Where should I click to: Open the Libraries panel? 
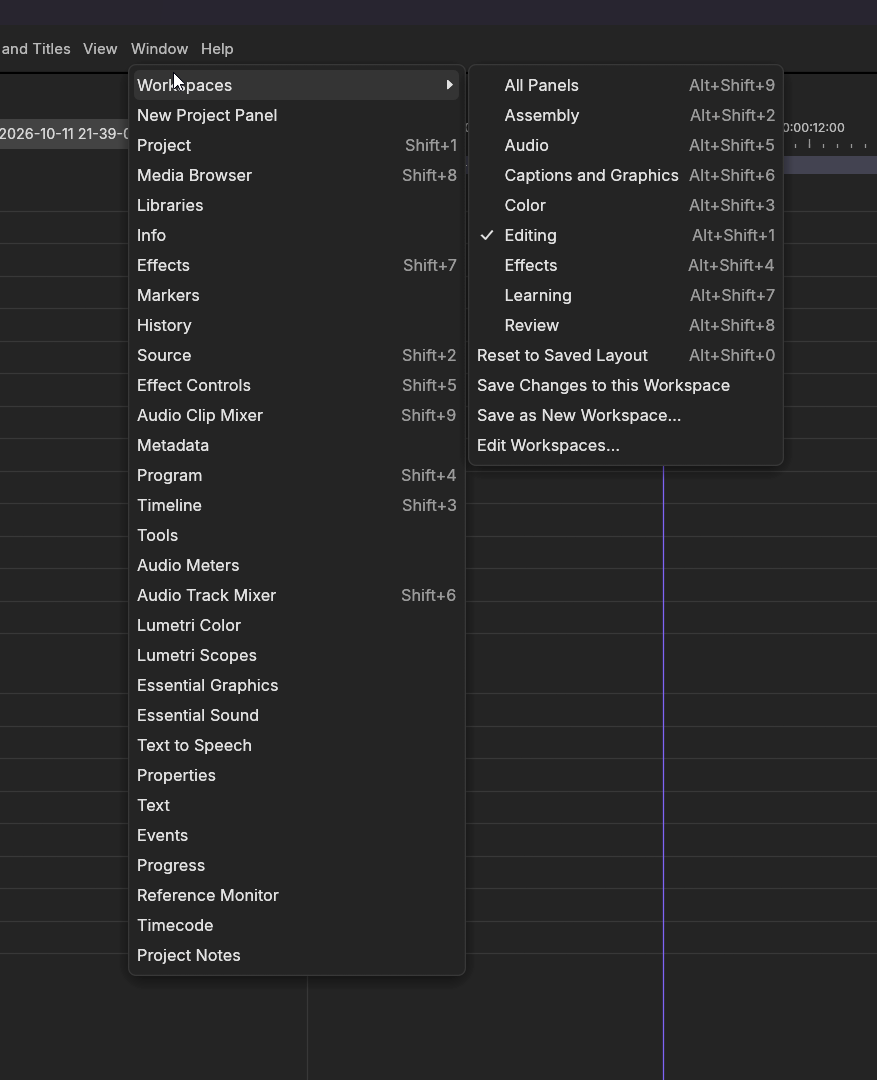click(296, 205)
